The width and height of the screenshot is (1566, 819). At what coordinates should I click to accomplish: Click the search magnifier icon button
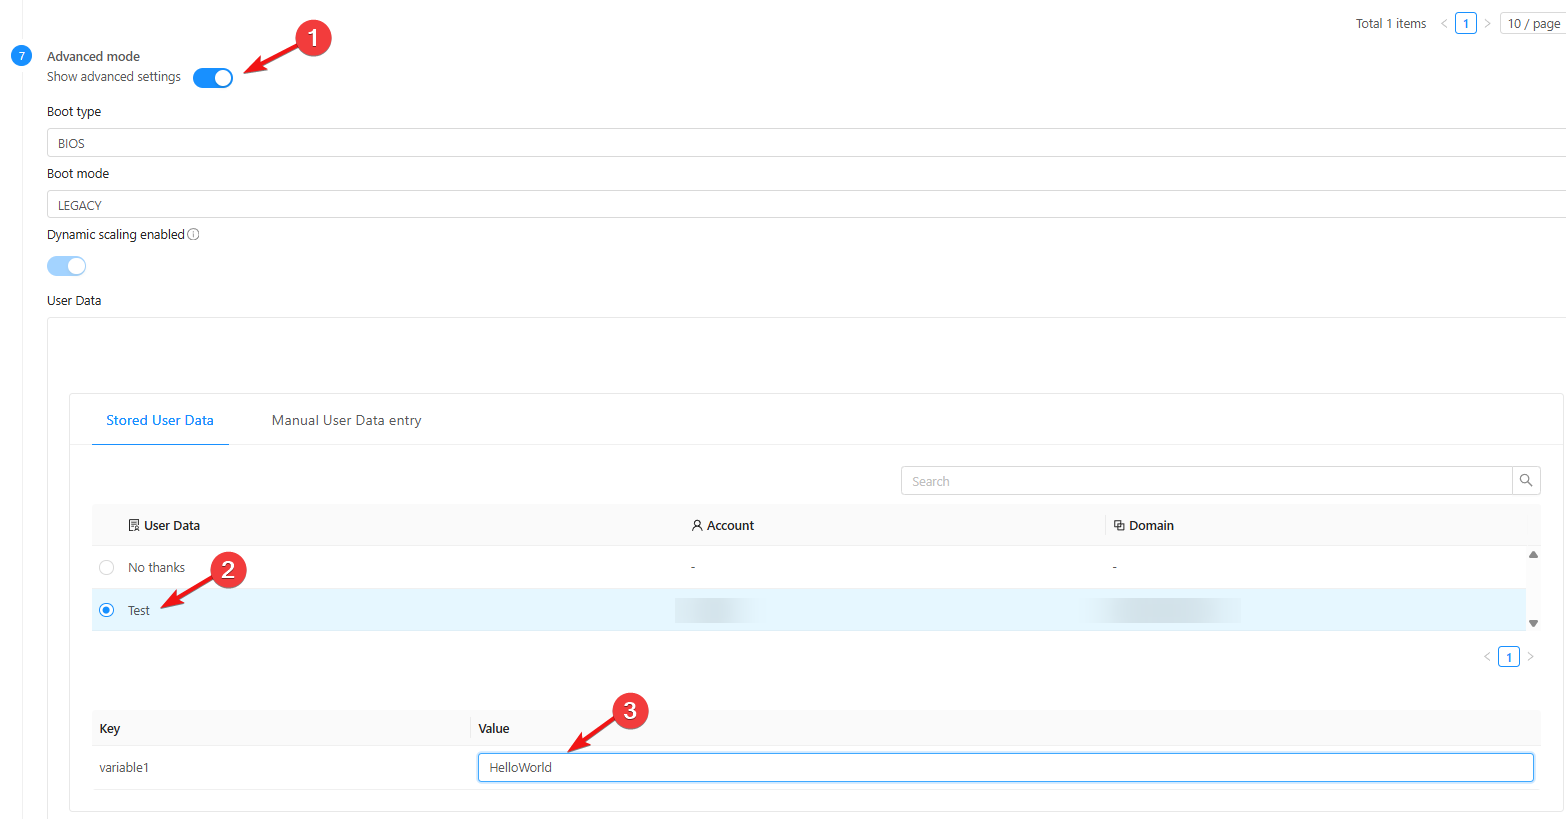(1526, 481)
